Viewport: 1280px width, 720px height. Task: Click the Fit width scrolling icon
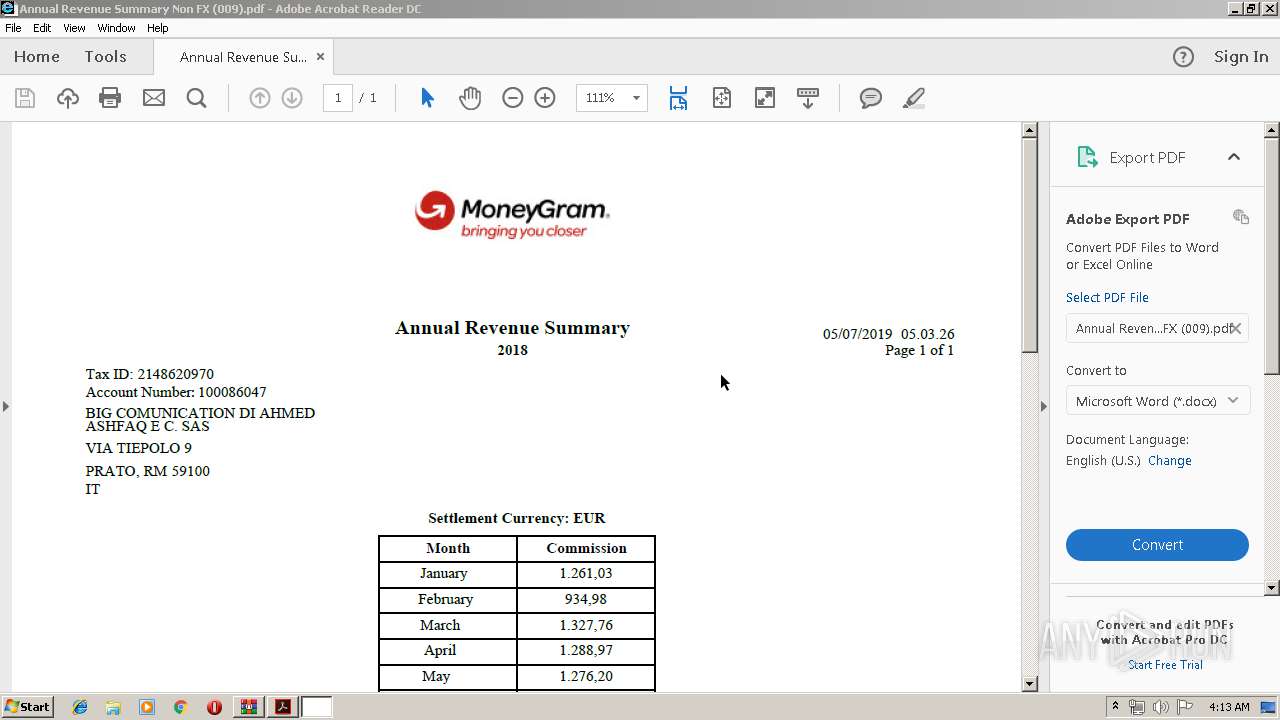click(x=678, y=98)
